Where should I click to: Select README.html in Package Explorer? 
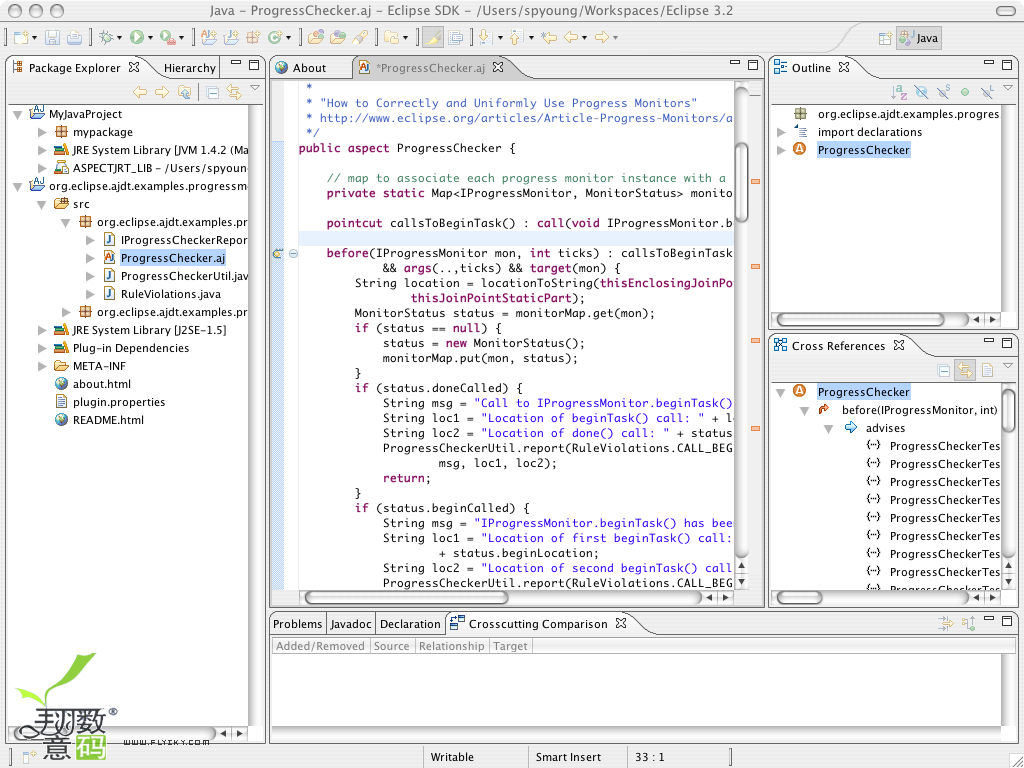click(x=108, y=420)
